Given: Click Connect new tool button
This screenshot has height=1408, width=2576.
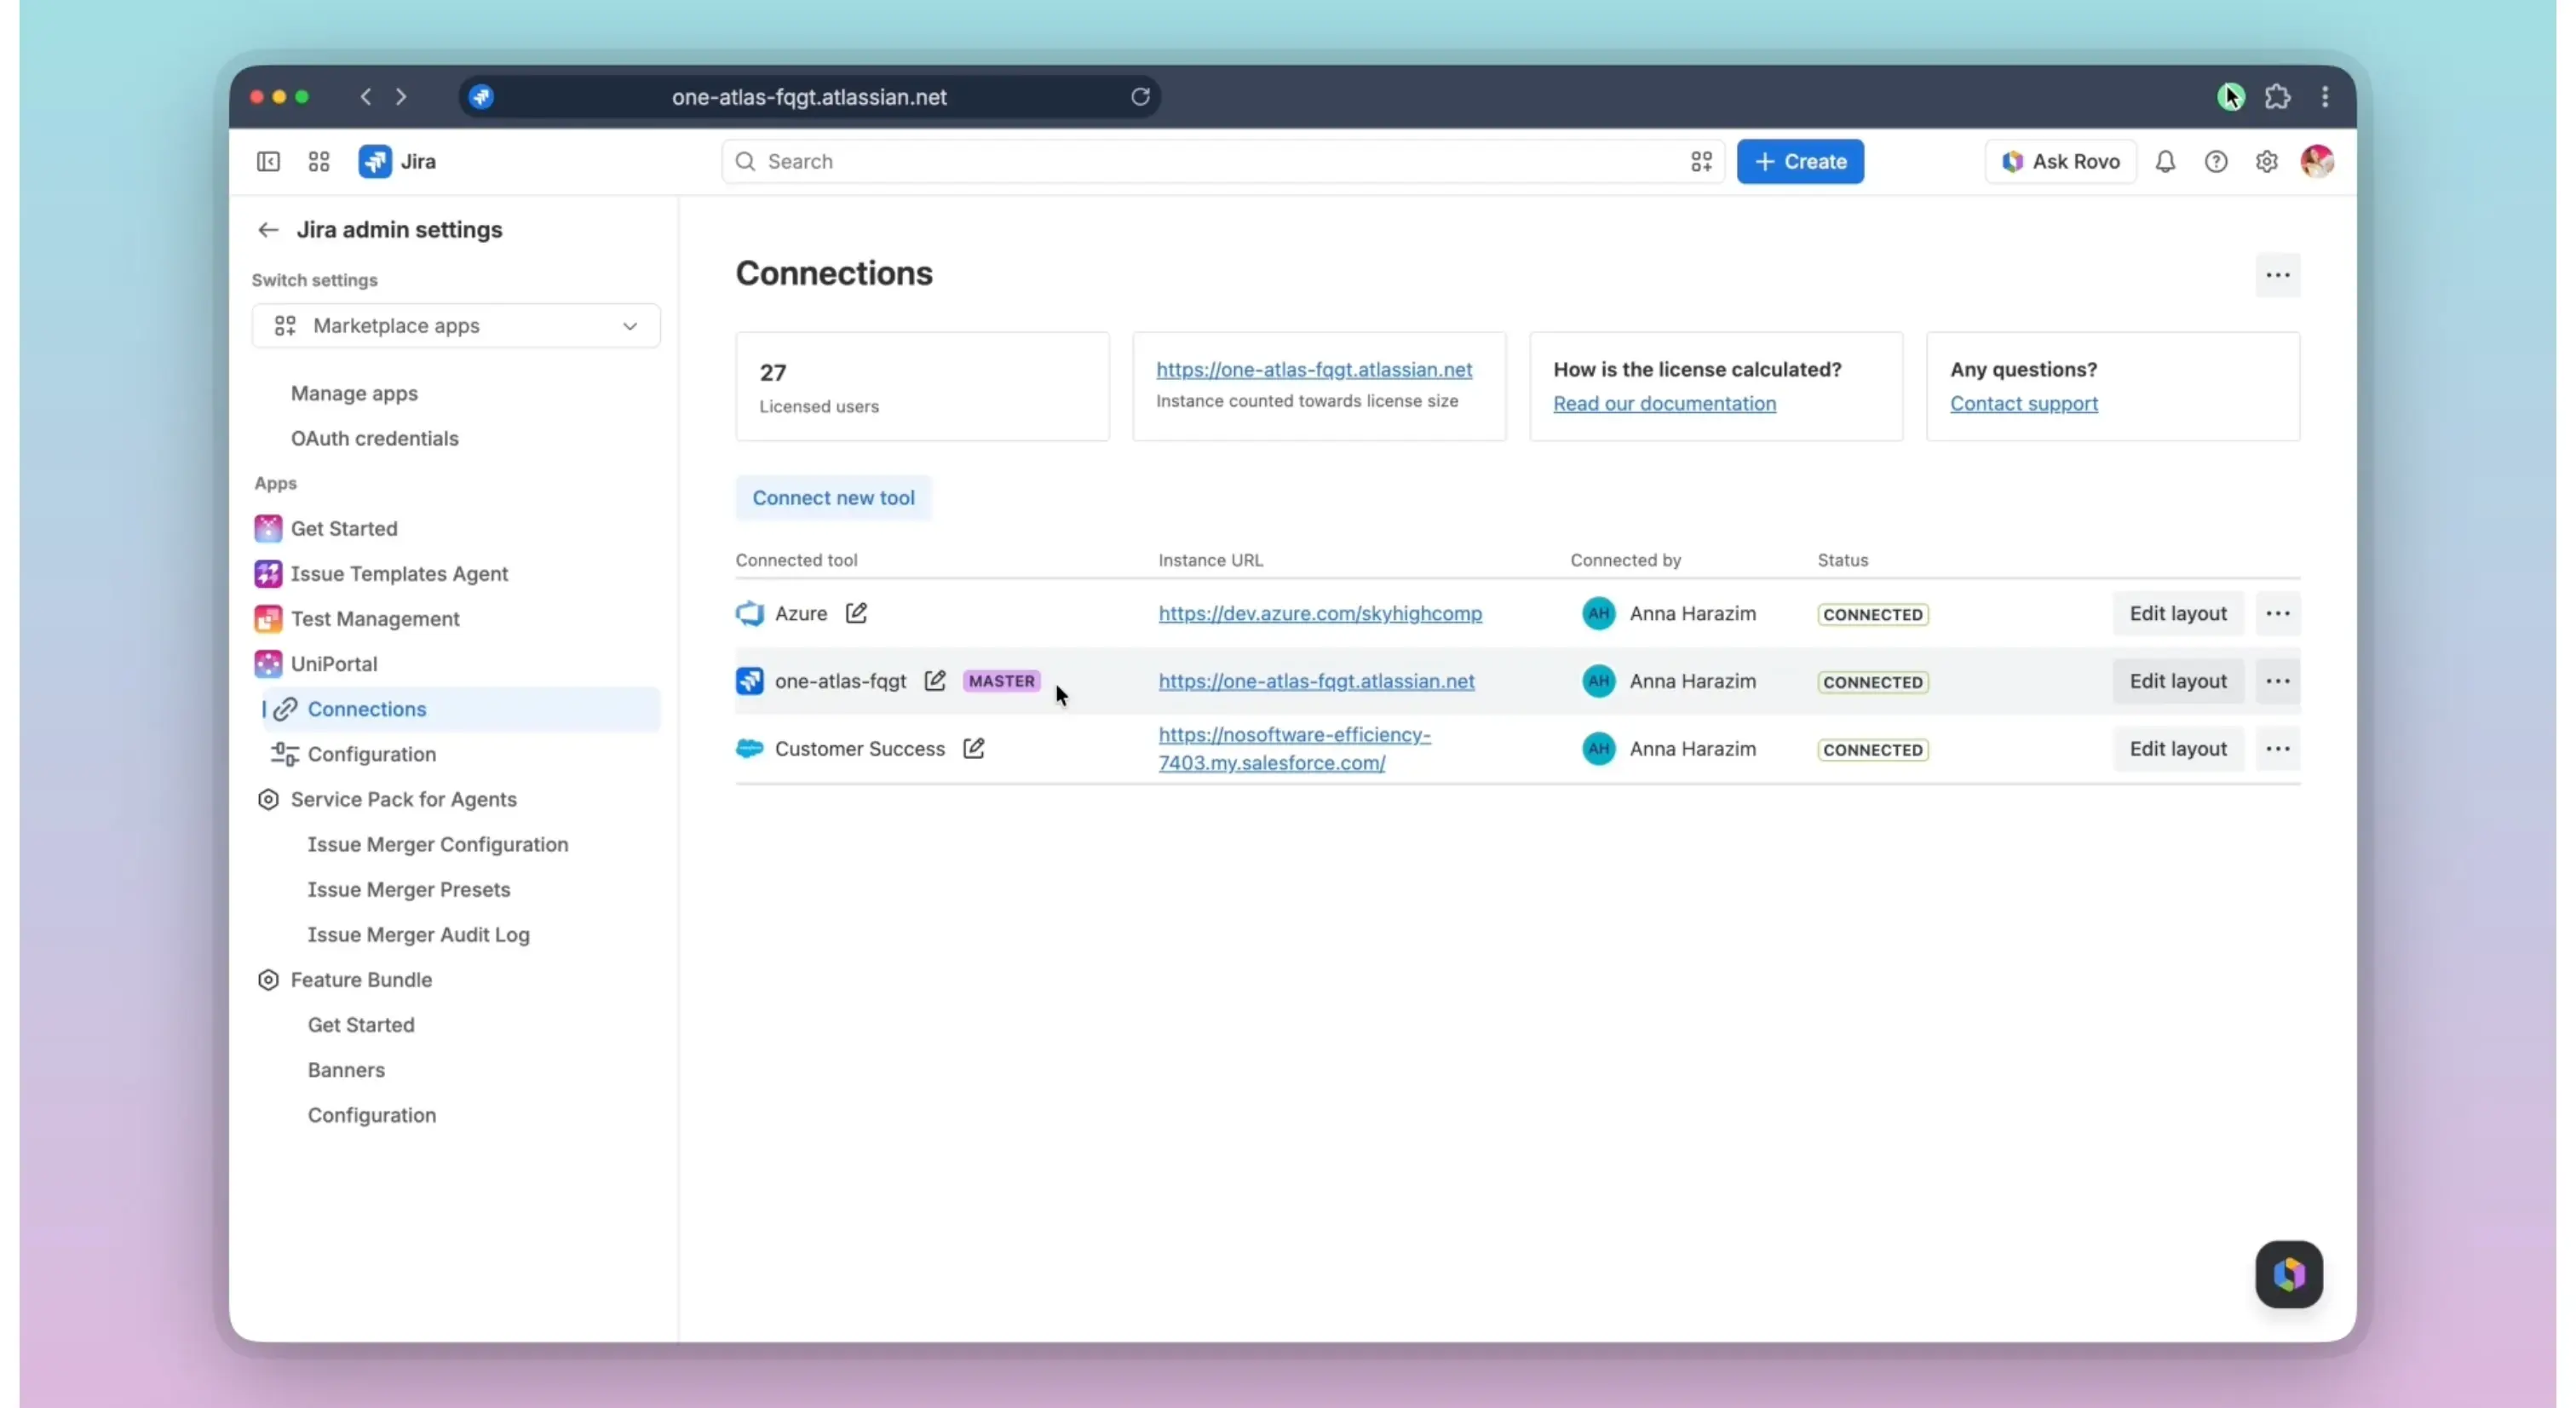Looking at the screenshot, I should (x=833, y=498).
